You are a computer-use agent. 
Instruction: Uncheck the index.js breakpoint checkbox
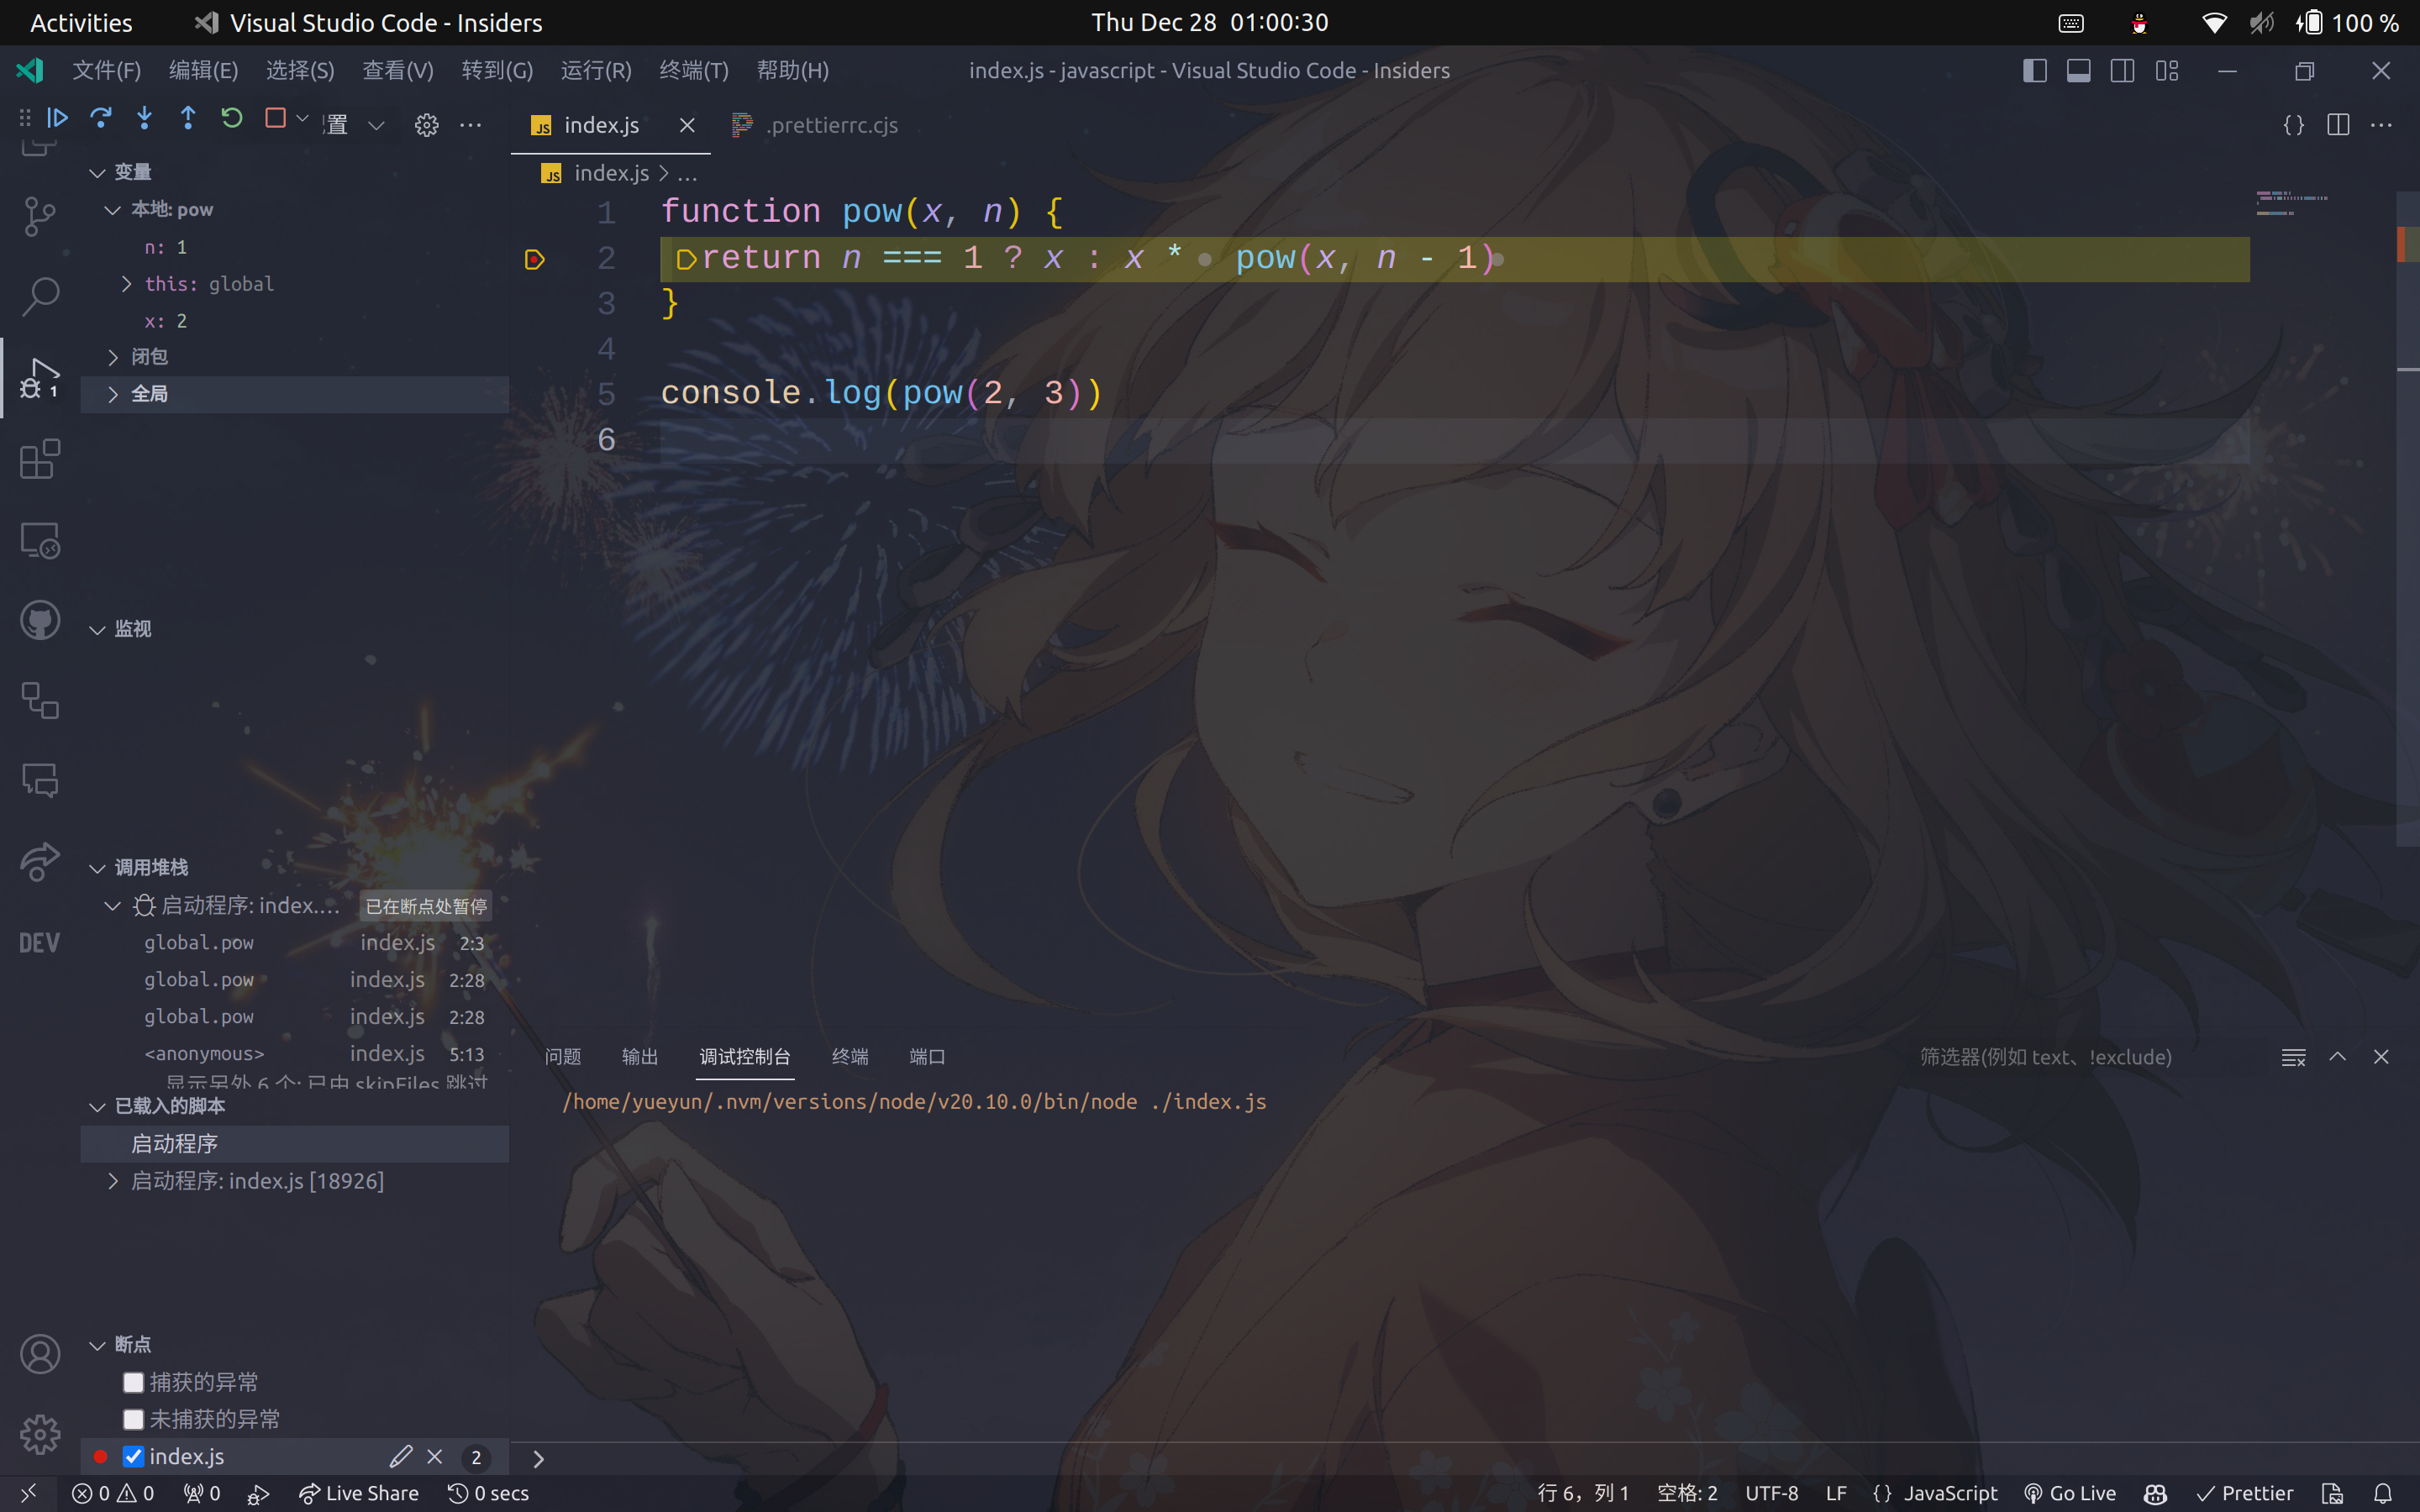click(133, 1456)
